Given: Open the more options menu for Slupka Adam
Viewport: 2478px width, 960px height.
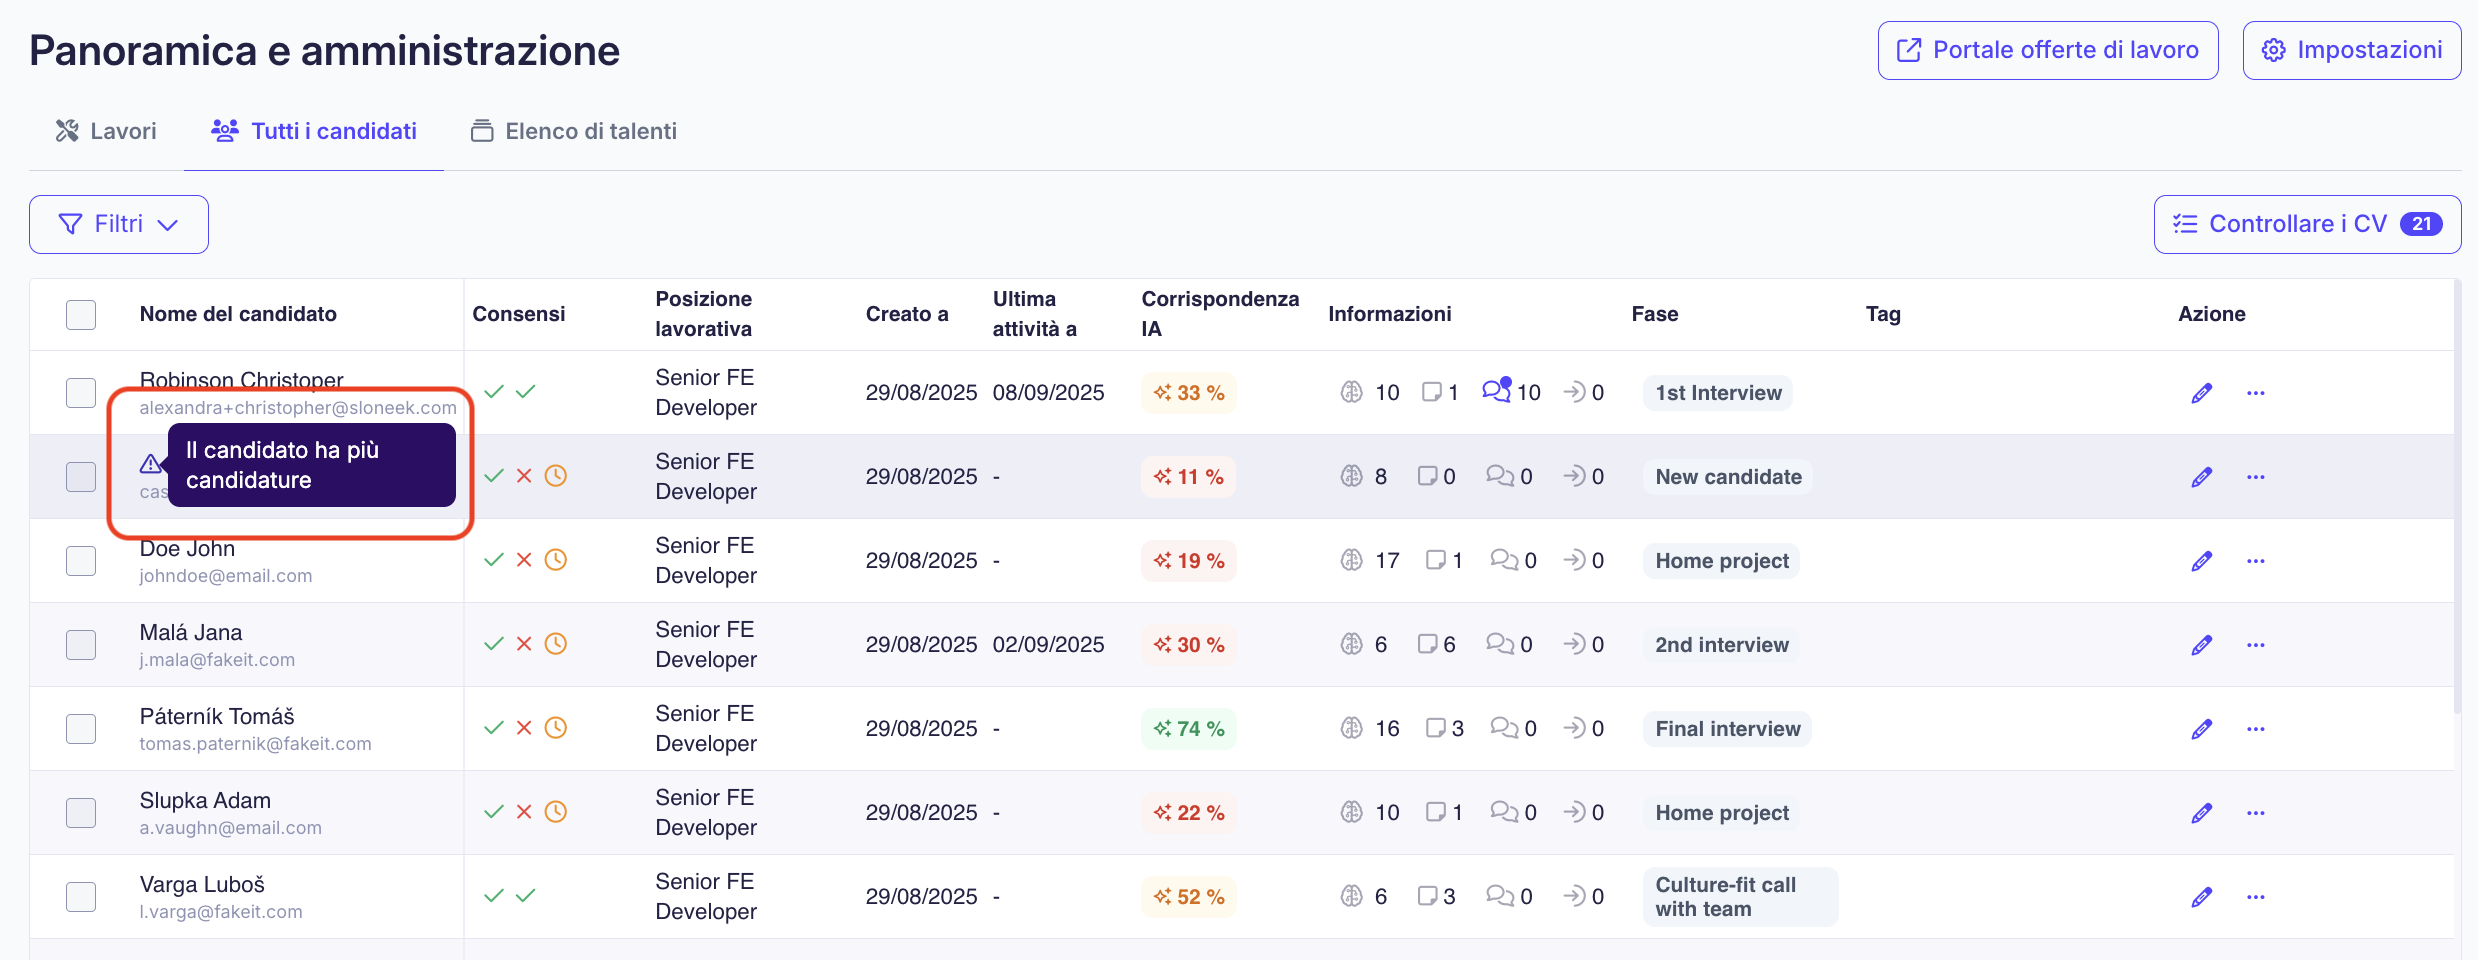Looking at the screenshot, I should [2255, 813].
